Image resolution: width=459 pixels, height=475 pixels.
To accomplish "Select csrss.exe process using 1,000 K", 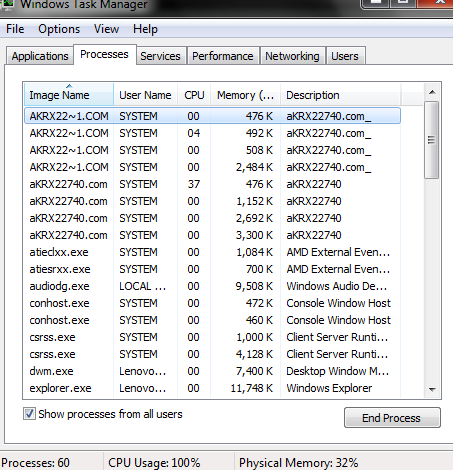I will [212, 337].
